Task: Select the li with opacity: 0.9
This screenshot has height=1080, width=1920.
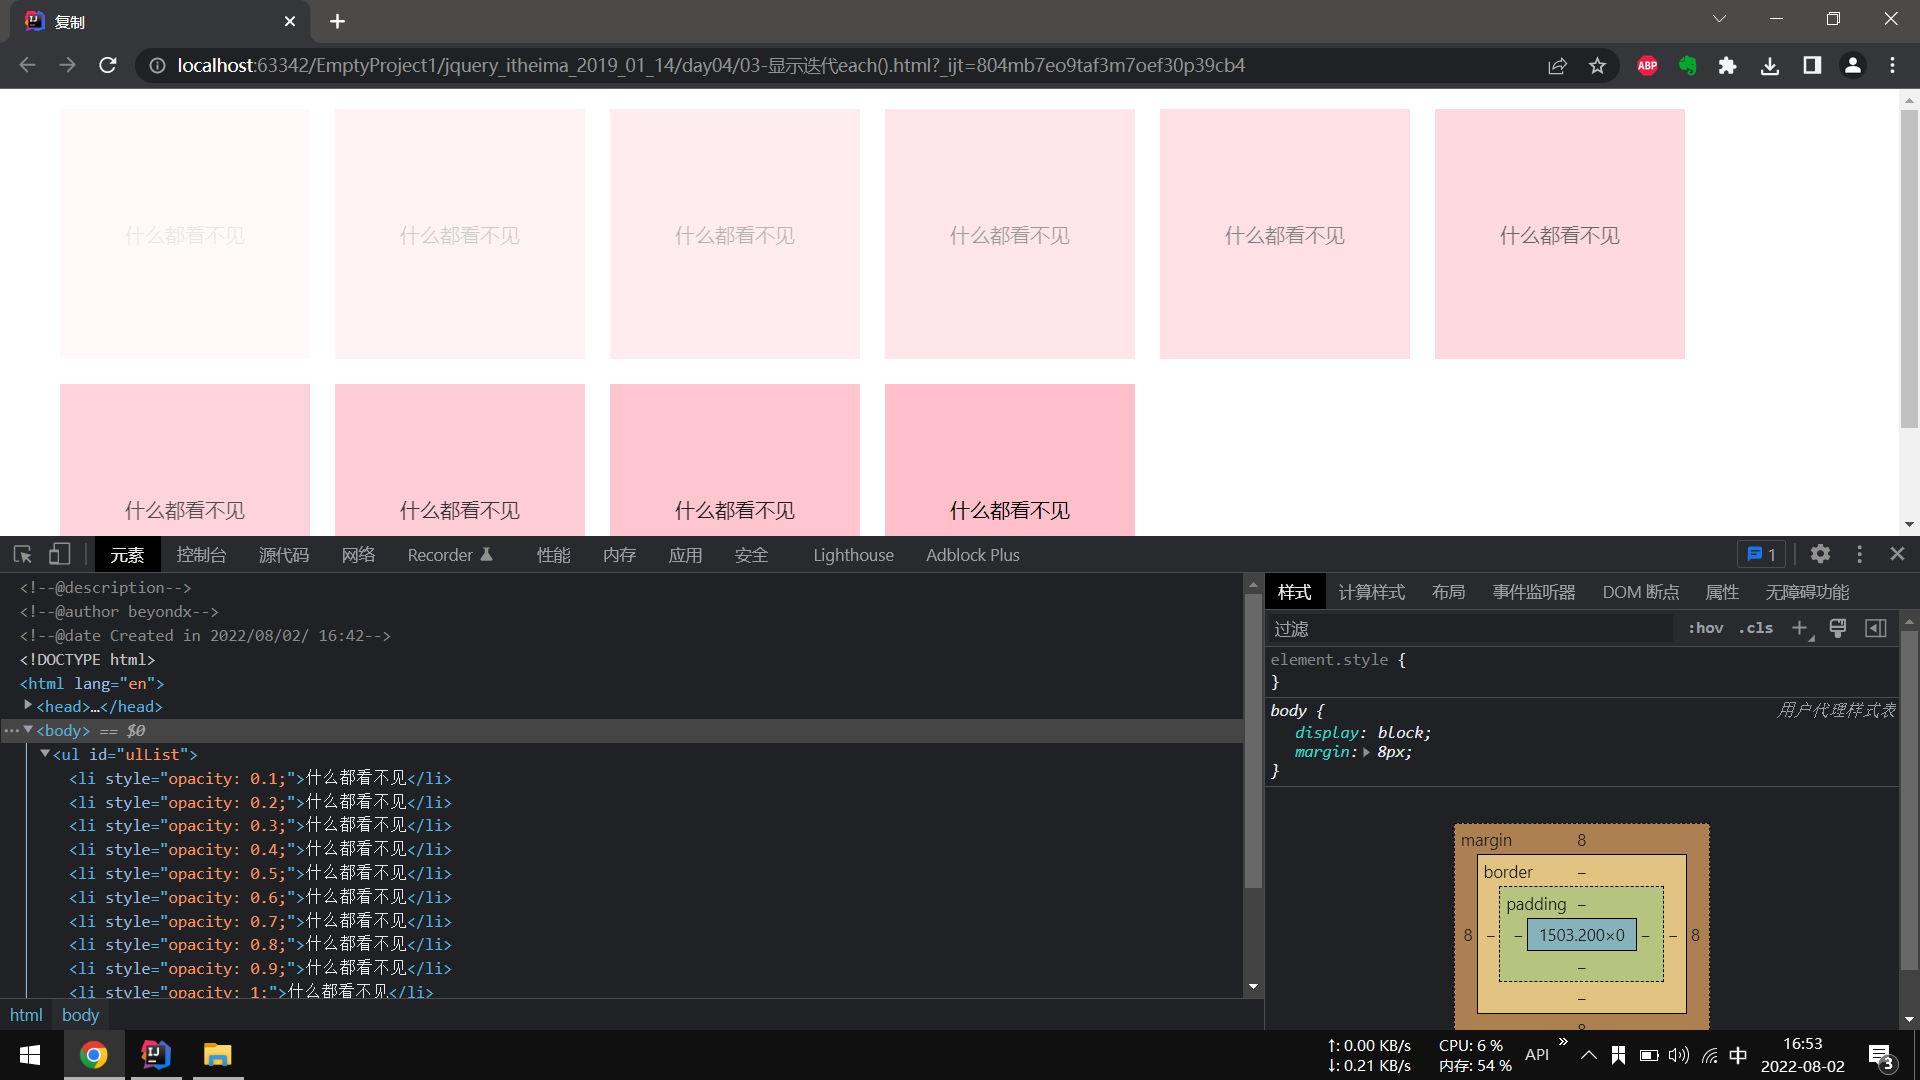Action: pos(260,968)
